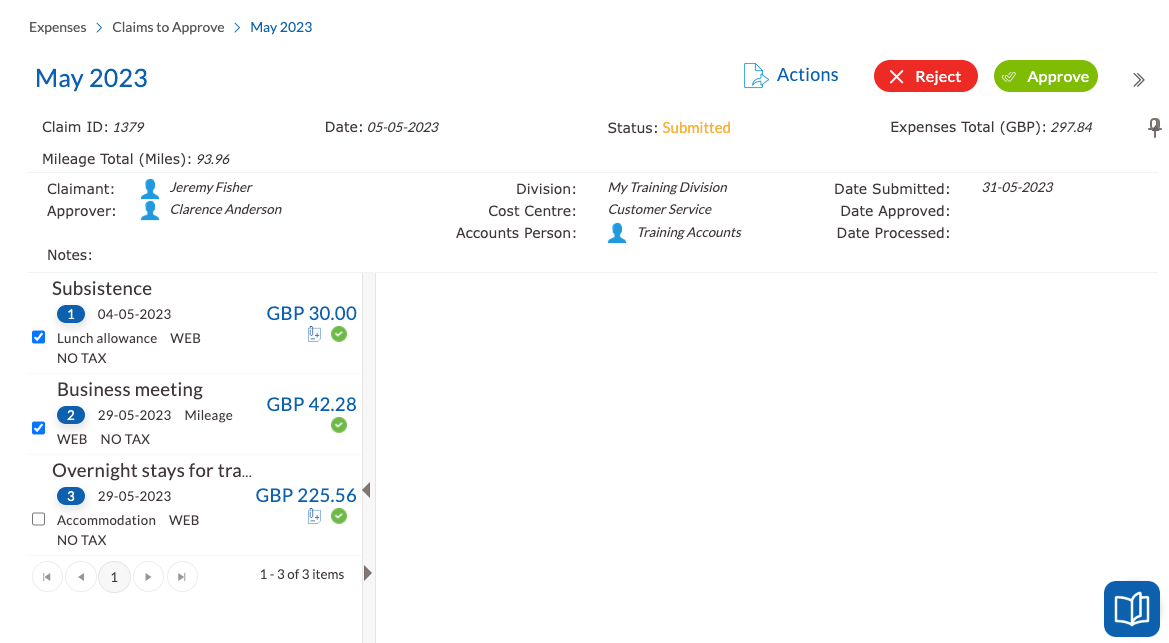This screenshot has width=1169, height=643.
Task: Click Mileage Total value 93.96
Action: coord(212,159)
